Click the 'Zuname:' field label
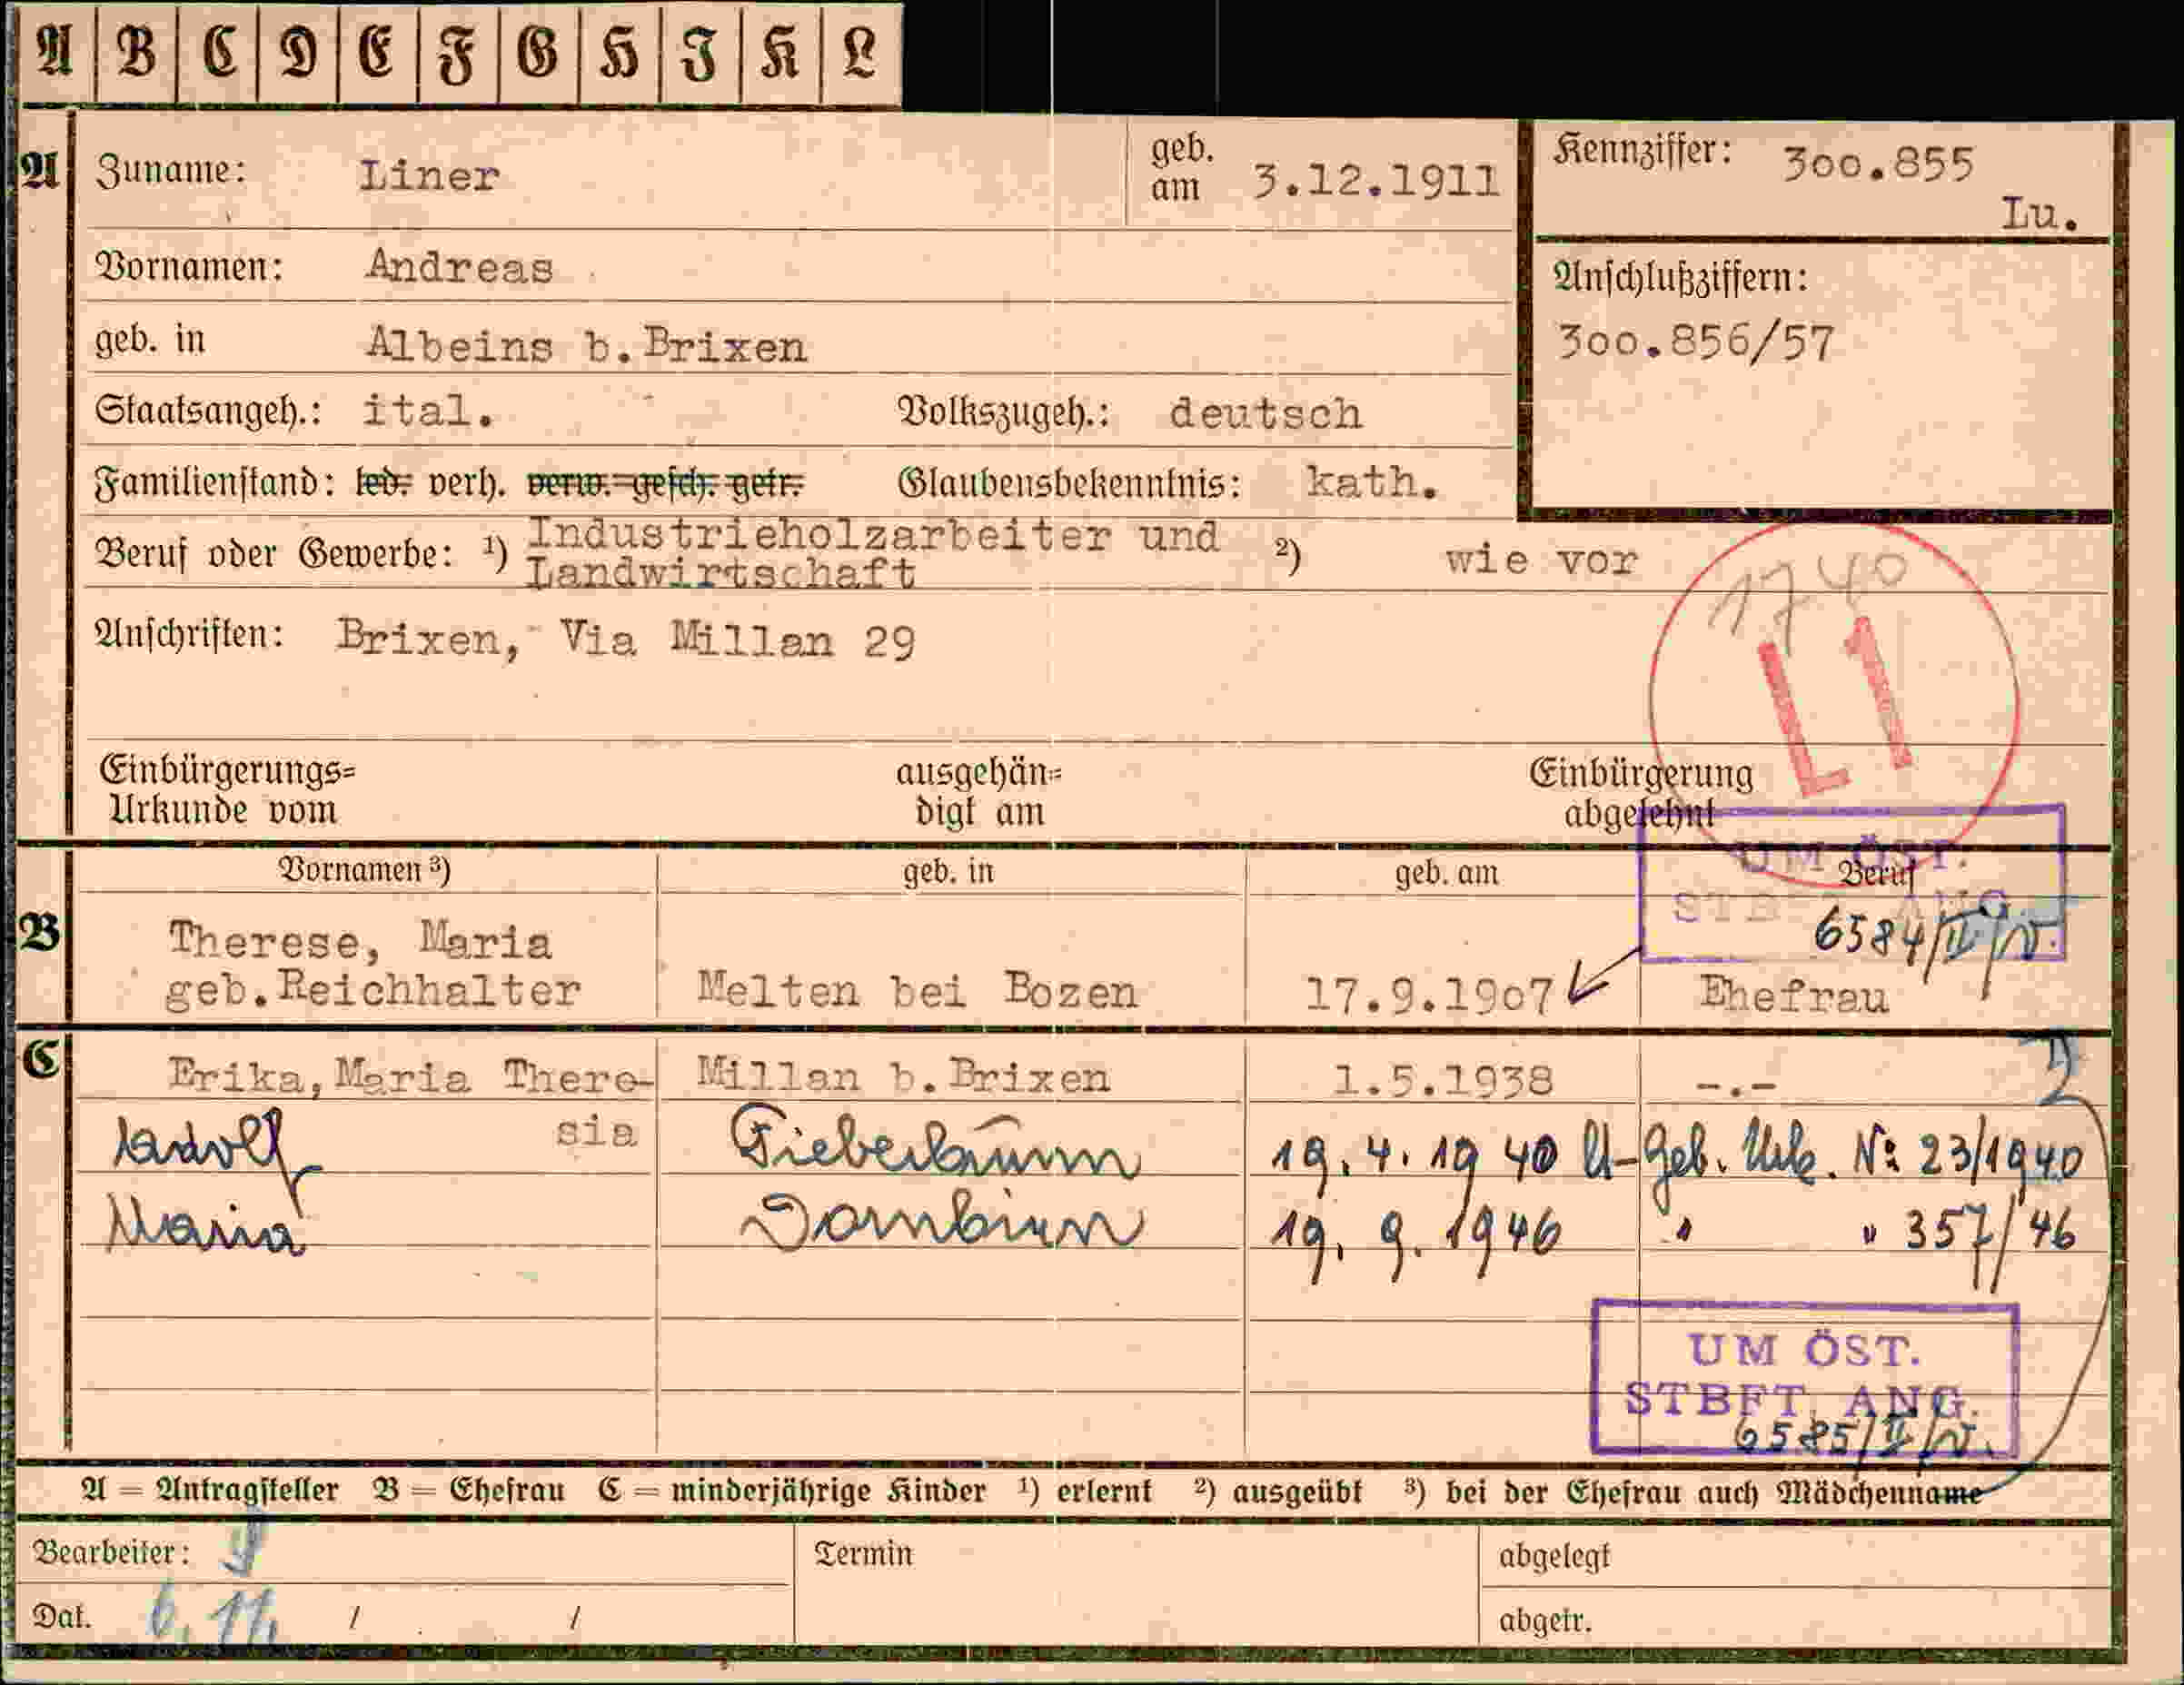Viewport: 2184px width, 1685px height. tap(170, 172)
